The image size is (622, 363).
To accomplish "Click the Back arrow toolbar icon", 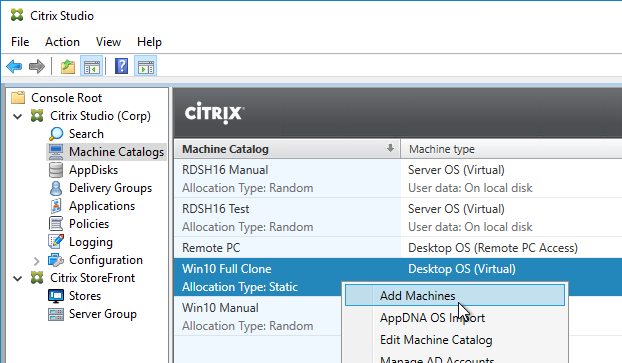I will 14,66.
